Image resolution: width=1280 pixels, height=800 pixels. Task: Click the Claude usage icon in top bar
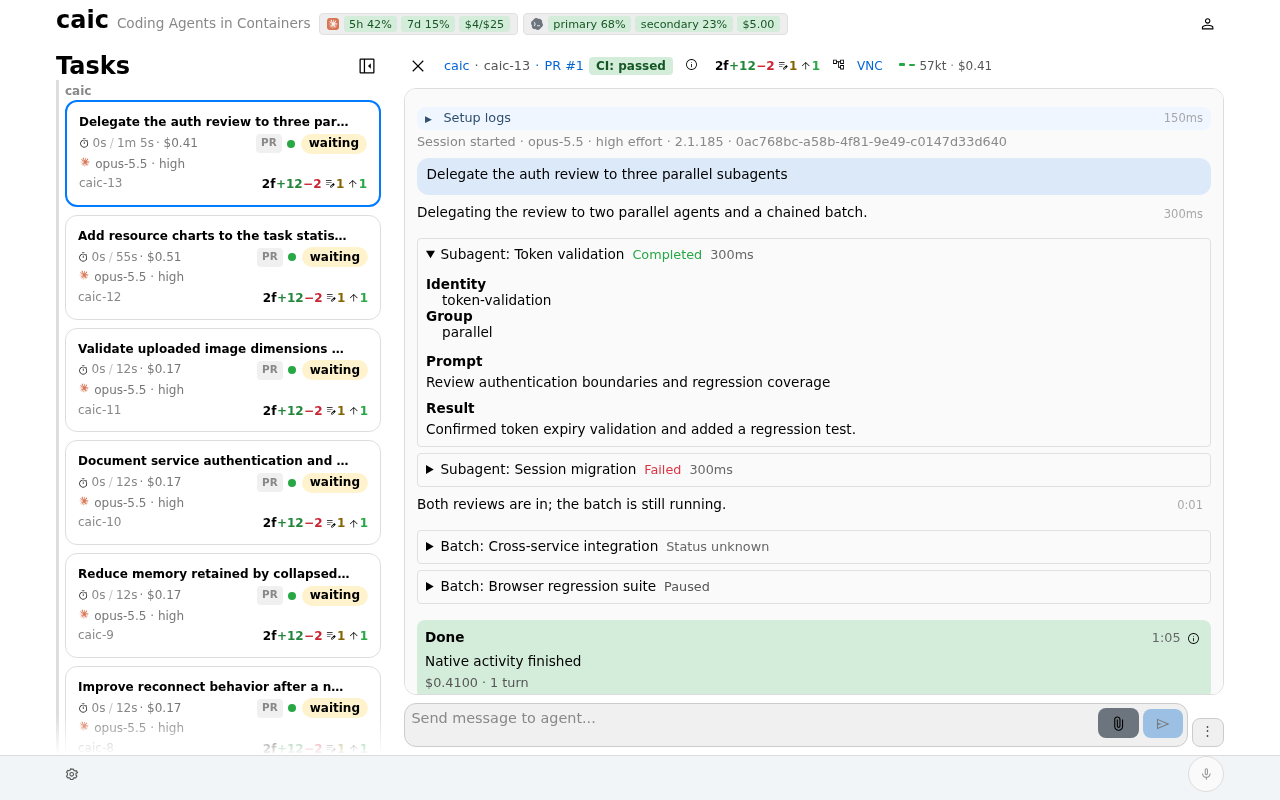(333, 24)
